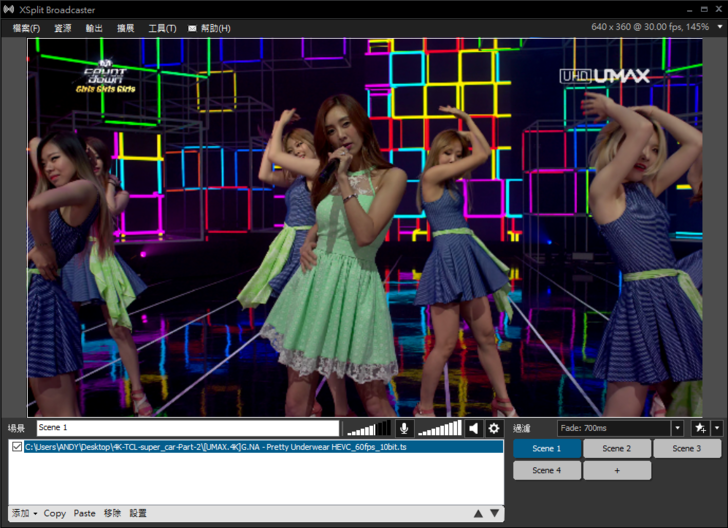Switch to Scene 3
The height and width of the screenshot is (528, 728).
[686, 449]
